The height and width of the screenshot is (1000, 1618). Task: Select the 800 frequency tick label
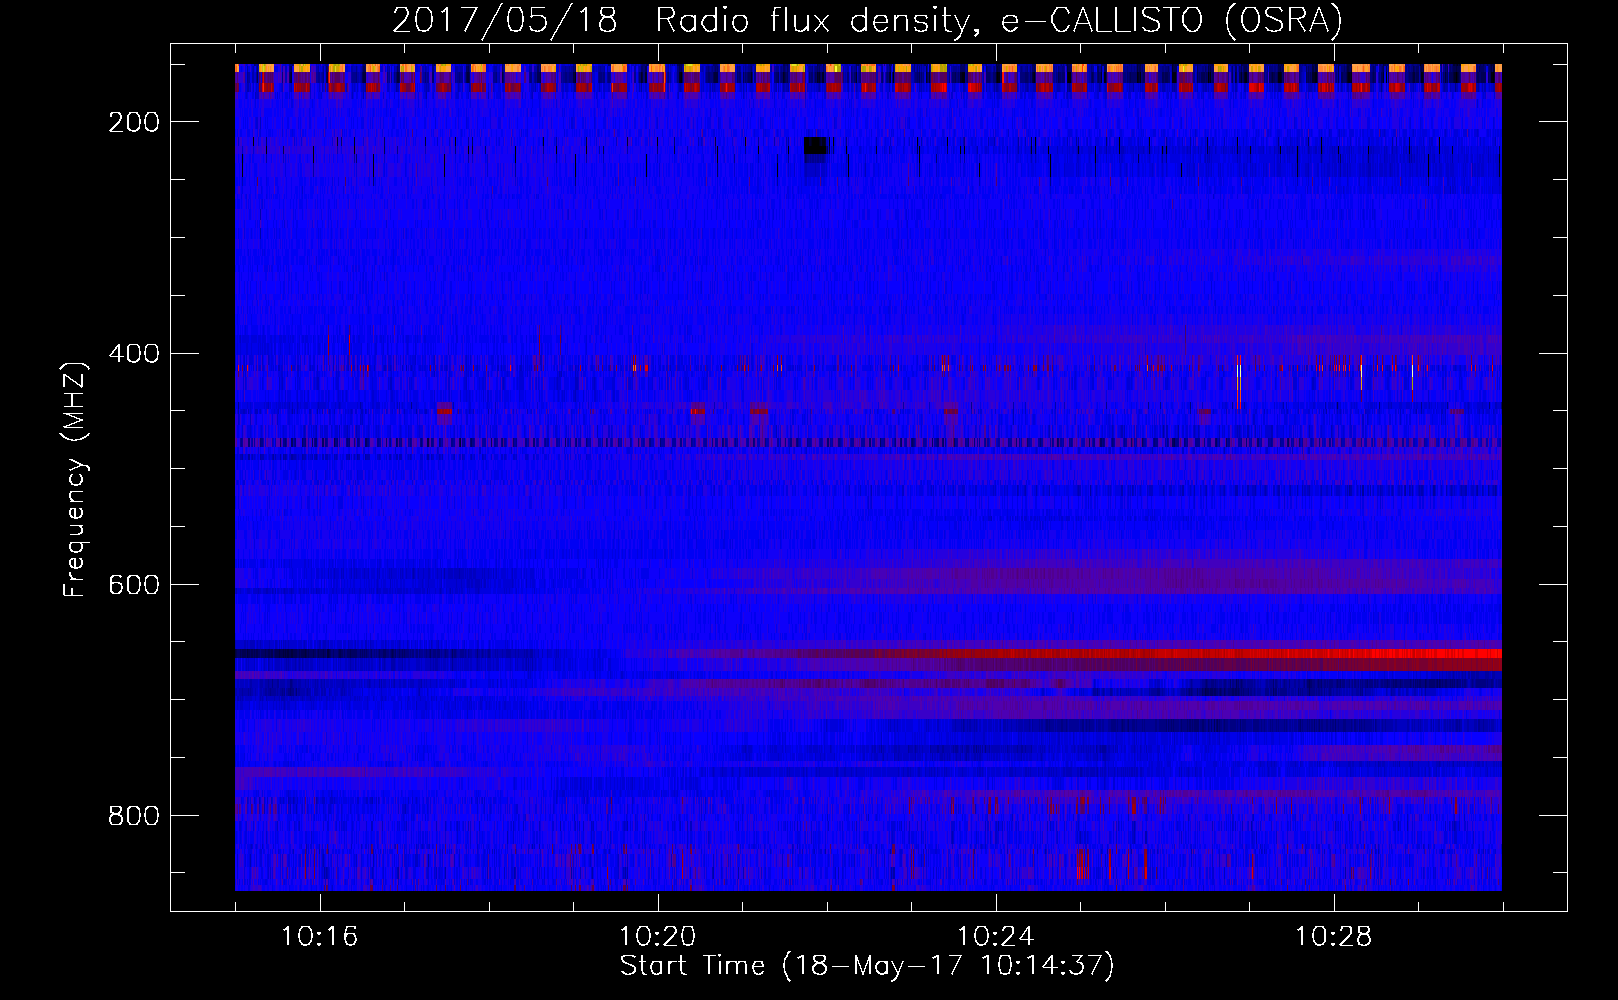(x=134, y=816)
